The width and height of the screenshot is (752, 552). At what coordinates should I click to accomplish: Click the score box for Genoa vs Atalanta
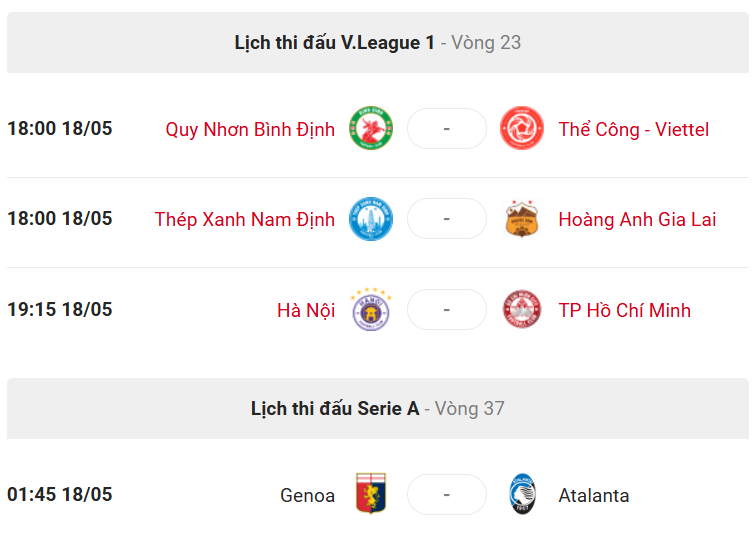tap(446, 494)
